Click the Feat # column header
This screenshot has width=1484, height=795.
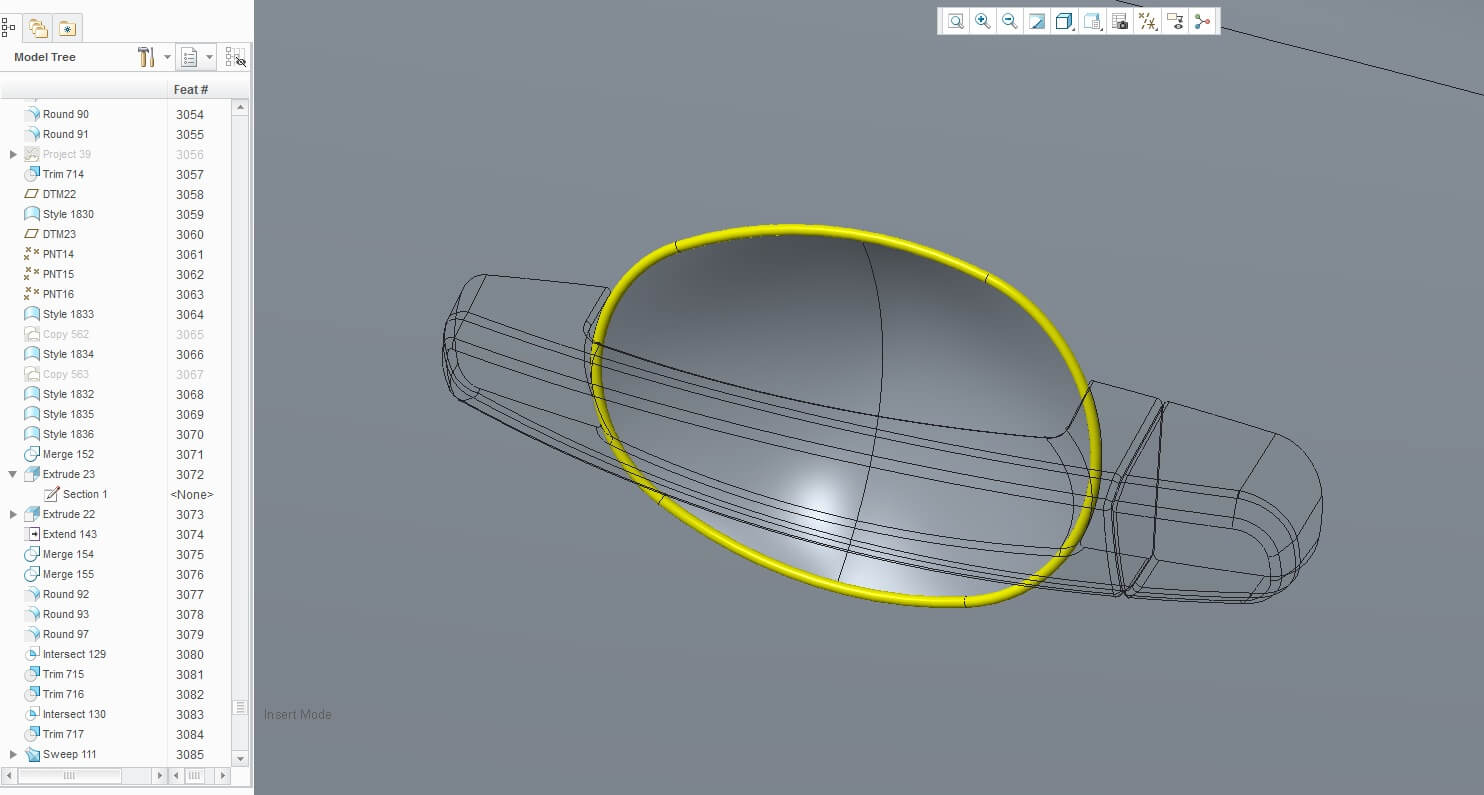pyautogui.click(x=191, y=89)
